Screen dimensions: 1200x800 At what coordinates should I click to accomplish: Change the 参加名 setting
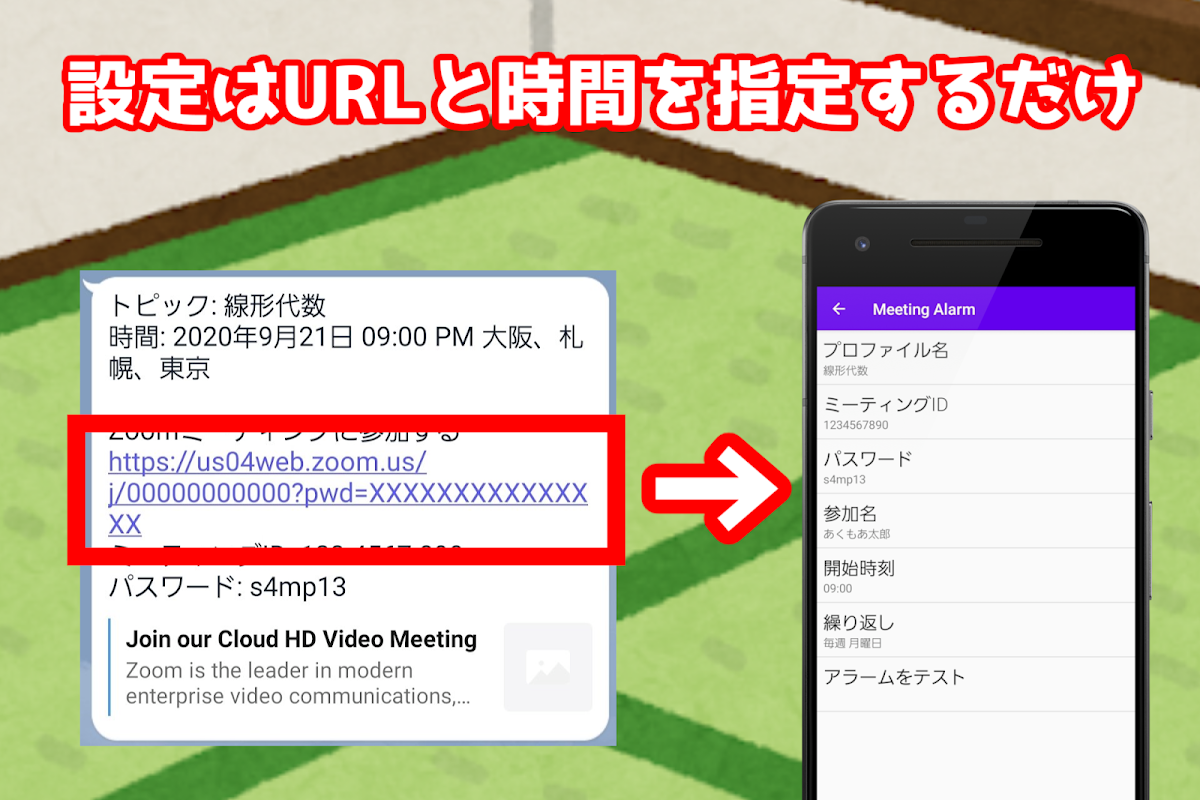pyautogui.click(x=976, y=521)
